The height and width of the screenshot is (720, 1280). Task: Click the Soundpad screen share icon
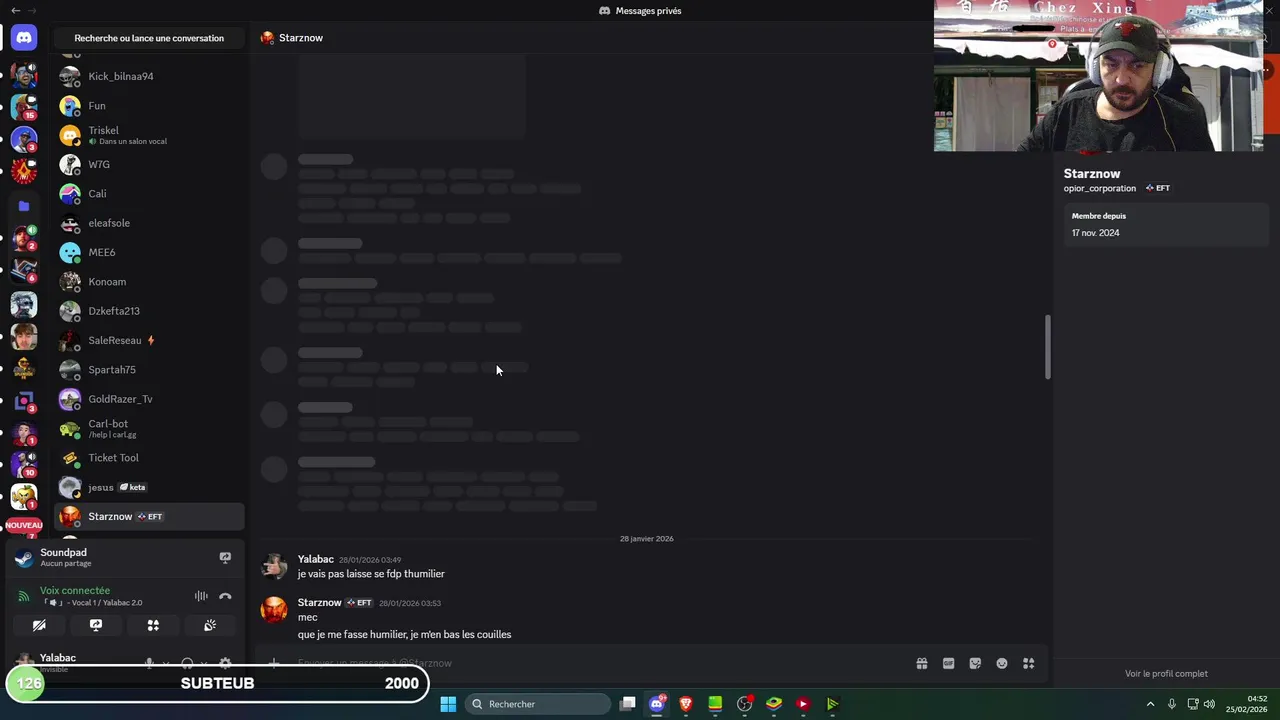225,557
